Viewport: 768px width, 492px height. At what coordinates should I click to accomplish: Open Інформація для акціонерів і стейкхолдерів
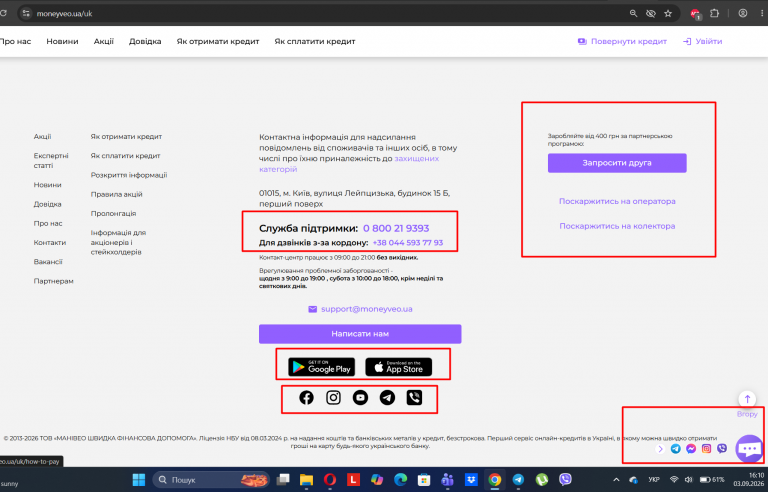(x=118, y=243)
